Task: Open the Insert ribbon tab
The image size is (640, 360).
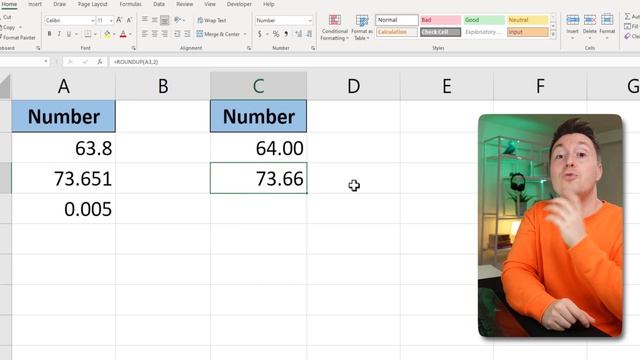Action: 35,4
